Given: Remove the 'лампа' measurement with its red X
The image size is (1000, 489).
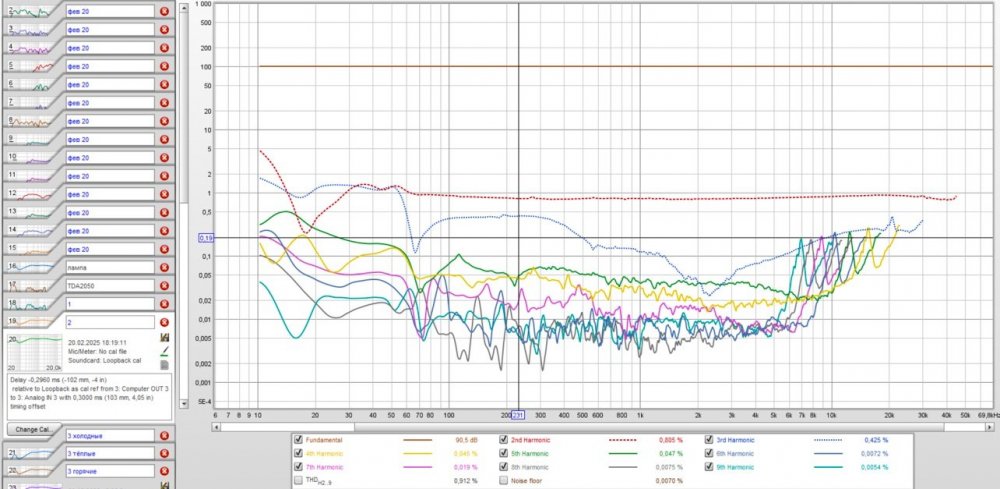Looking at the screenshot, I should click(164, 267).
